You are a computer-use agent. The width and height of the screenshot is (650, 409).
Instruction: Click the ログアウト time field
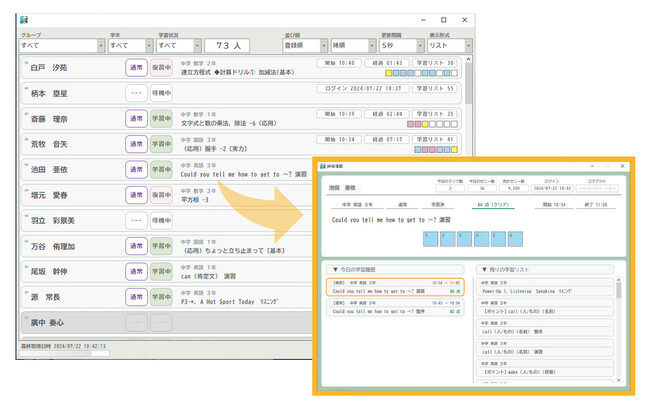pos(597,188)
